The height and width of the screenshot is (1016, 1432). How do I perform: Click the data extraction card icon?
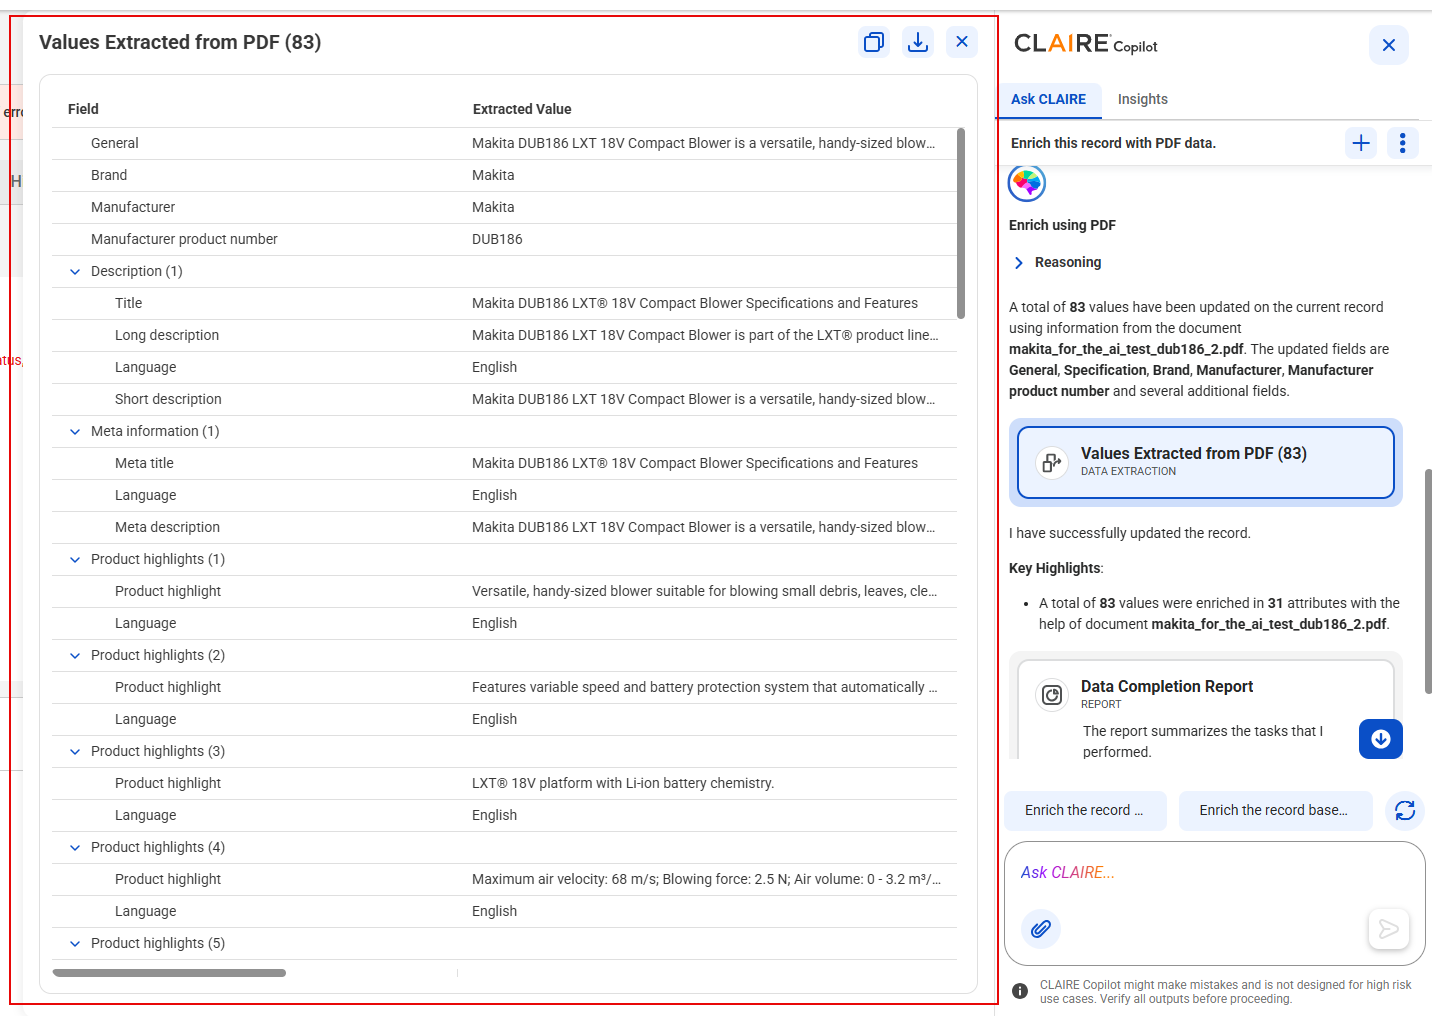pos(1052,462)
